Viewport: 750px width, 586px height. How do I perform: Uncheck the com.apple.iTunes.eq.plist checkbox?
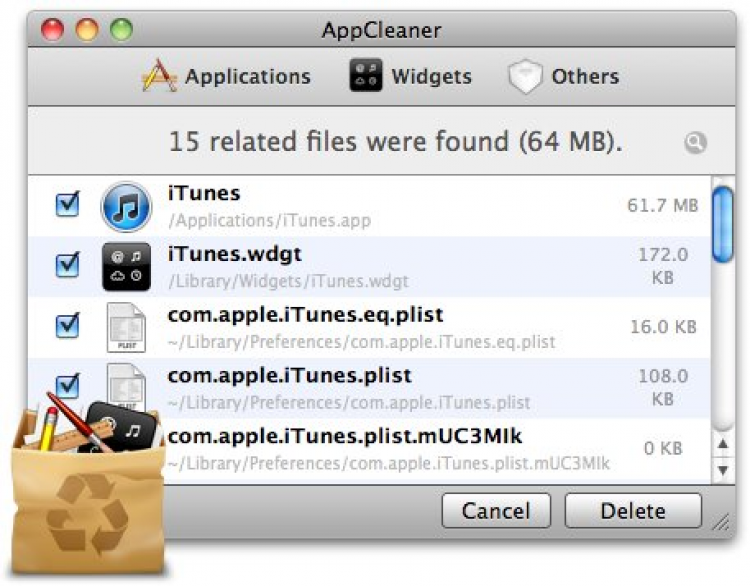(x=67, y=325)
